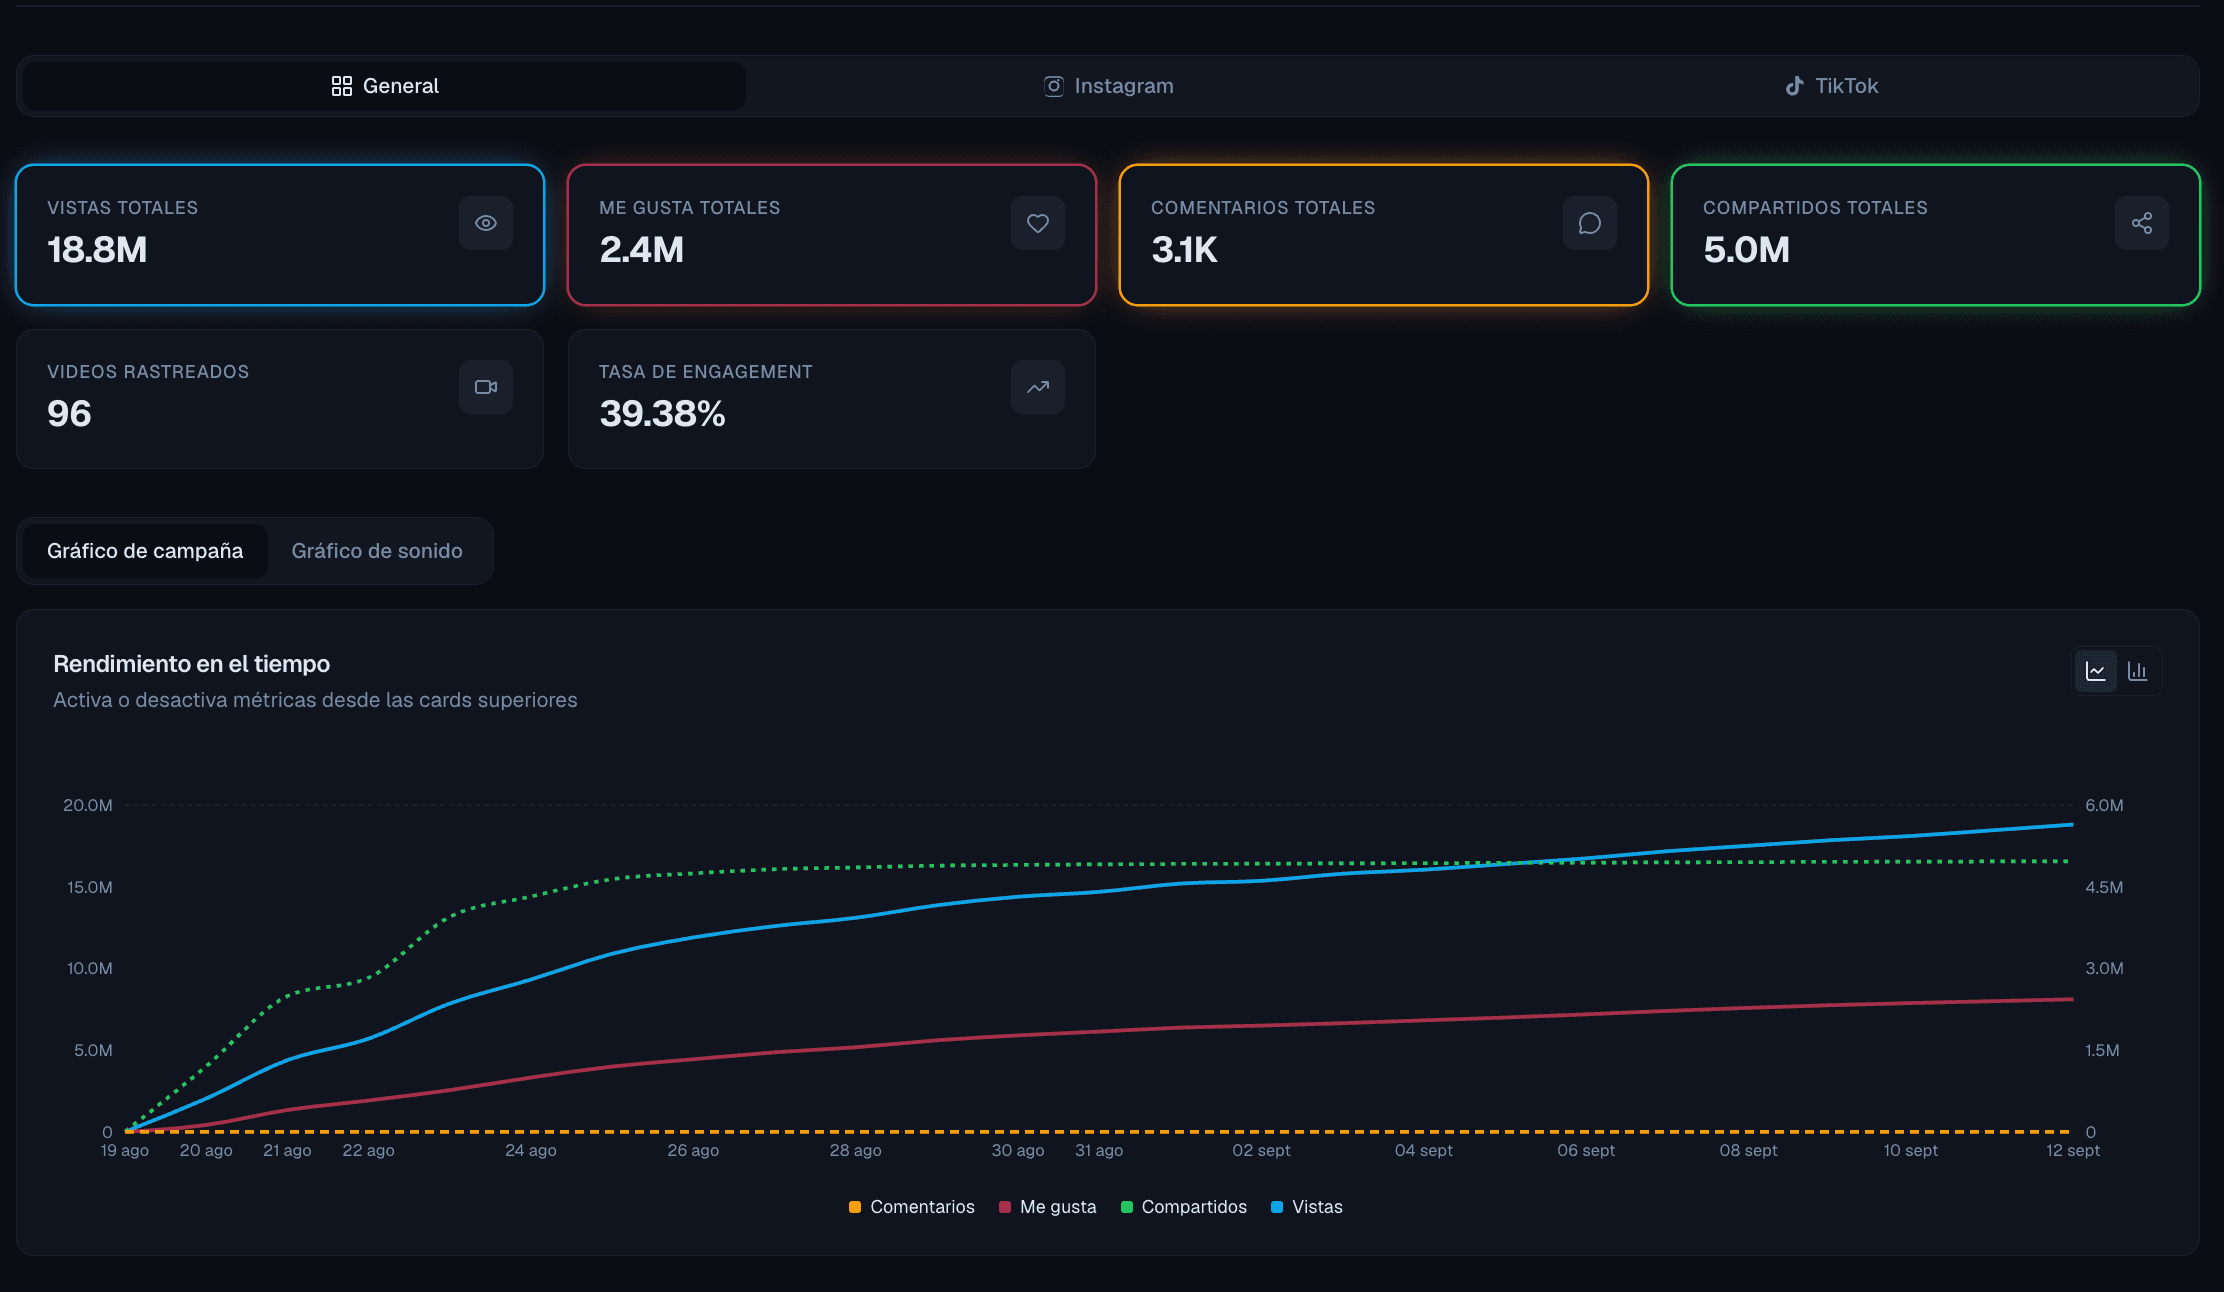Click the 3.1K comments total value
2224x1292 pixels.
click(1184, 250)
